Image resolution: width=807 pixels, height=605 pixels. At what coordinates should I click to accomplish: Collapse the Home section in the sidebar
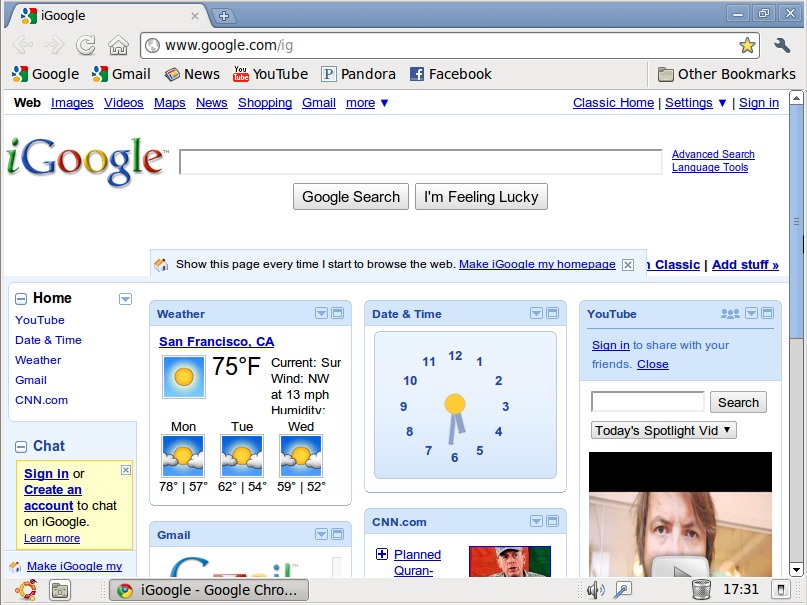pyautogui.click(x=21, y=299)
